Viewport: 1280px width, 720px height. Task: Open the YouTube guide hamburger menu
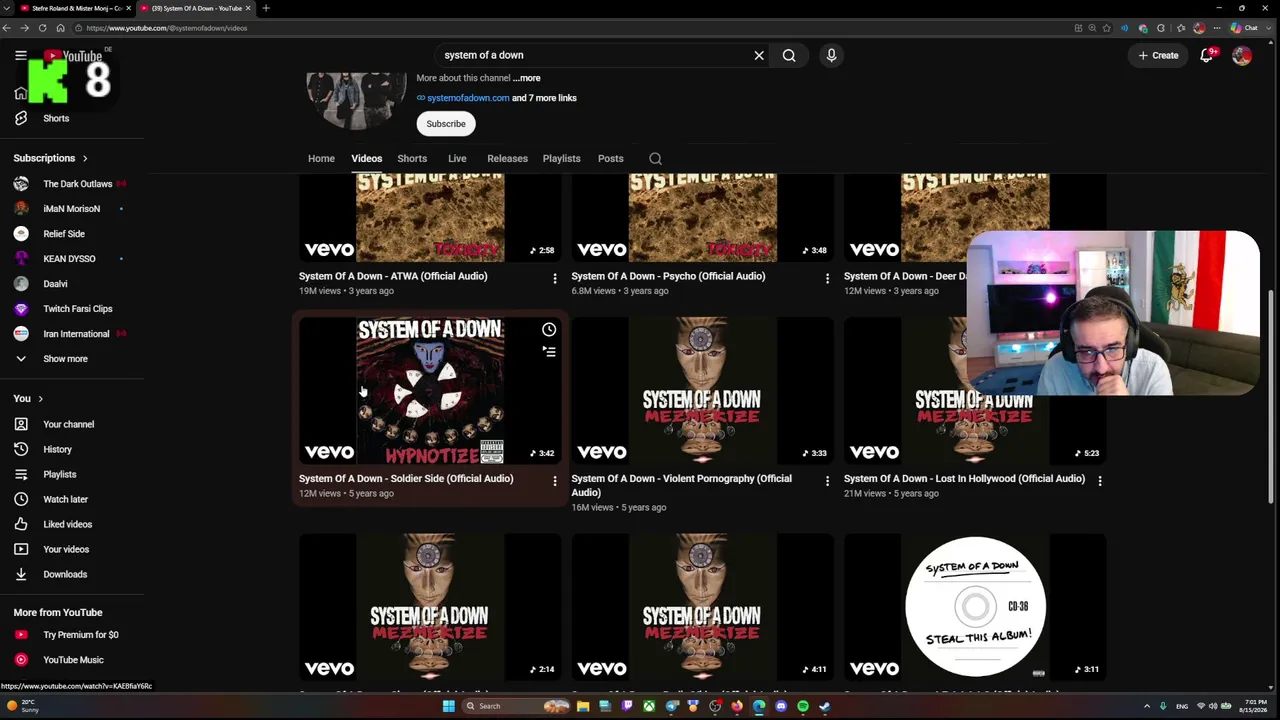tap(20, 56)
